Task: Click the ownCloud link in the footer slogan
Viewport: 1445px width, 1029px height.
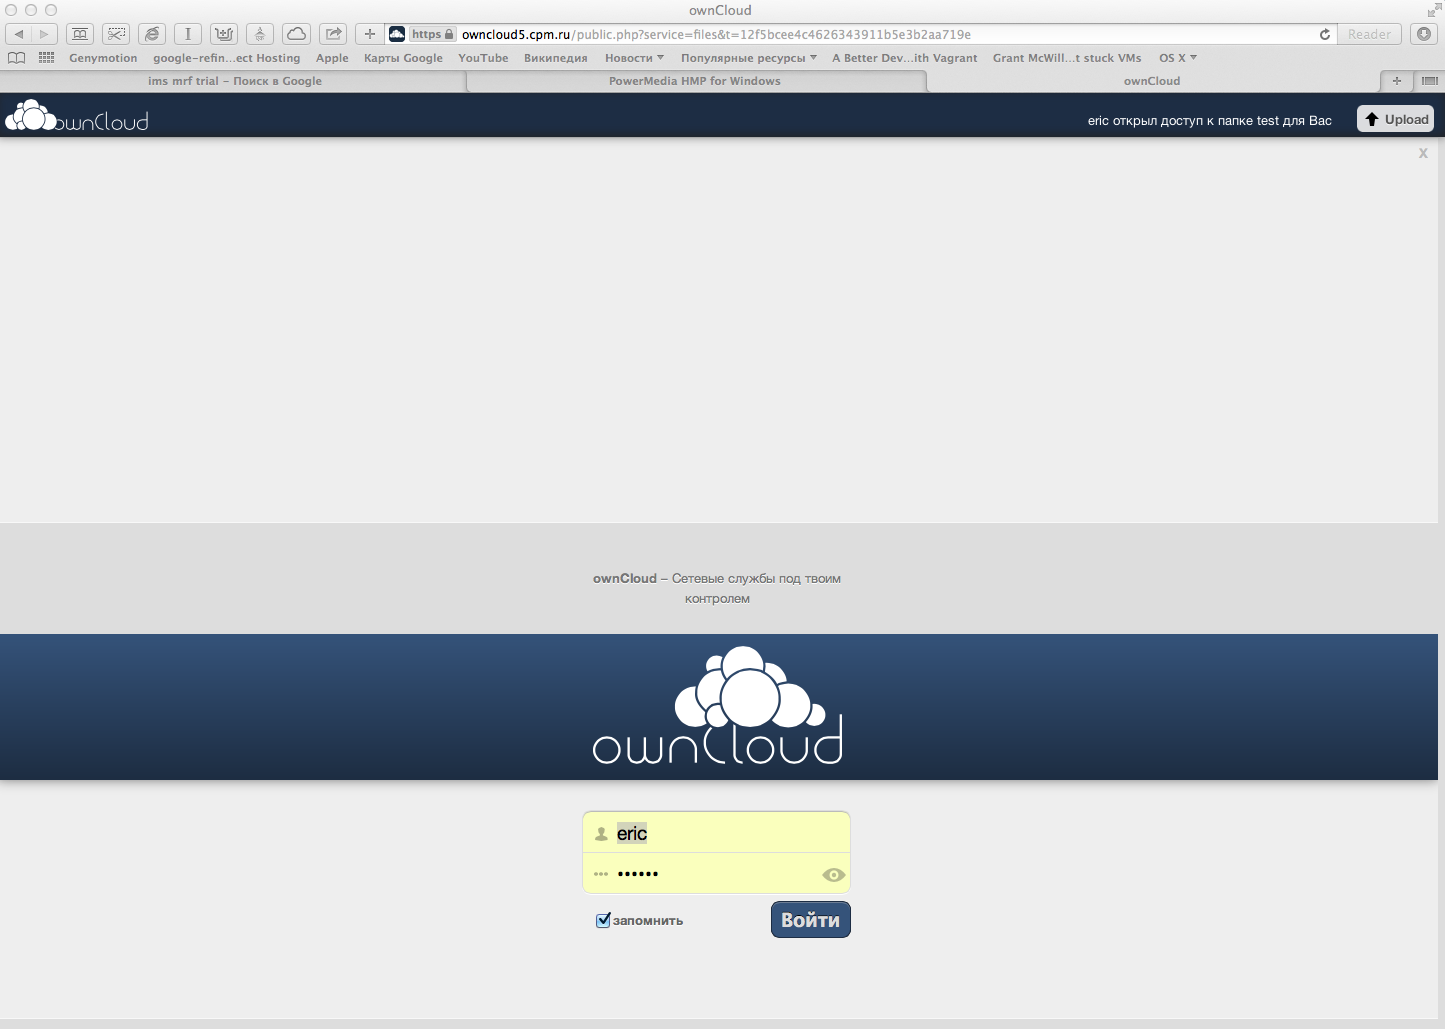Action: point(625,578)
